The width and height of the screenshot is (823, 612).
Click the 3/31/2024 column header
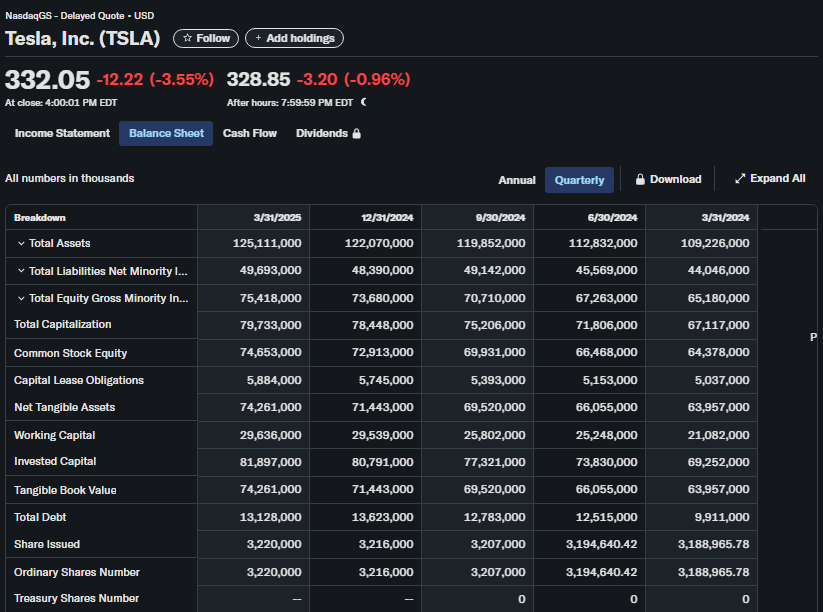[725, 218]
